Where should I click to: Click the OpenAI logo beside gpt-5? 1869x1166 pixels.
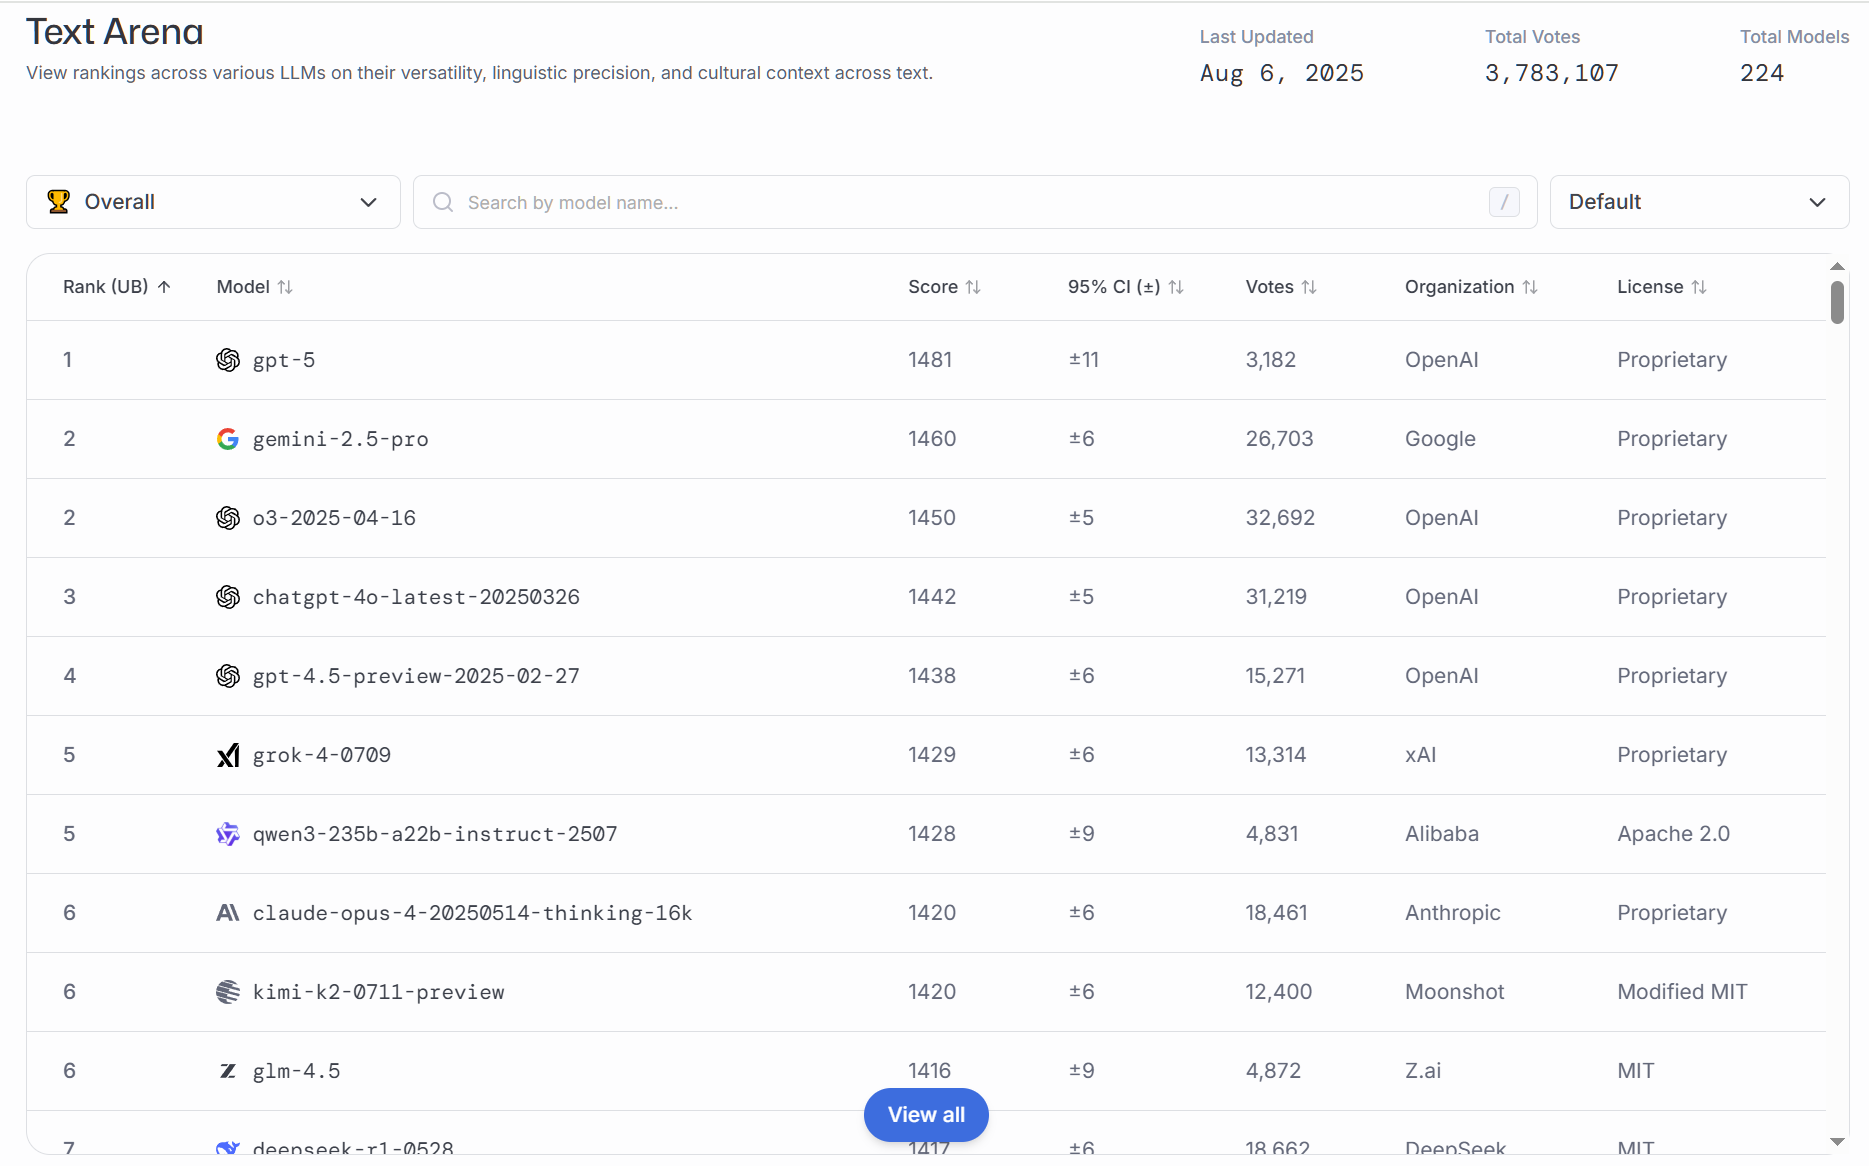pos(228,360)
